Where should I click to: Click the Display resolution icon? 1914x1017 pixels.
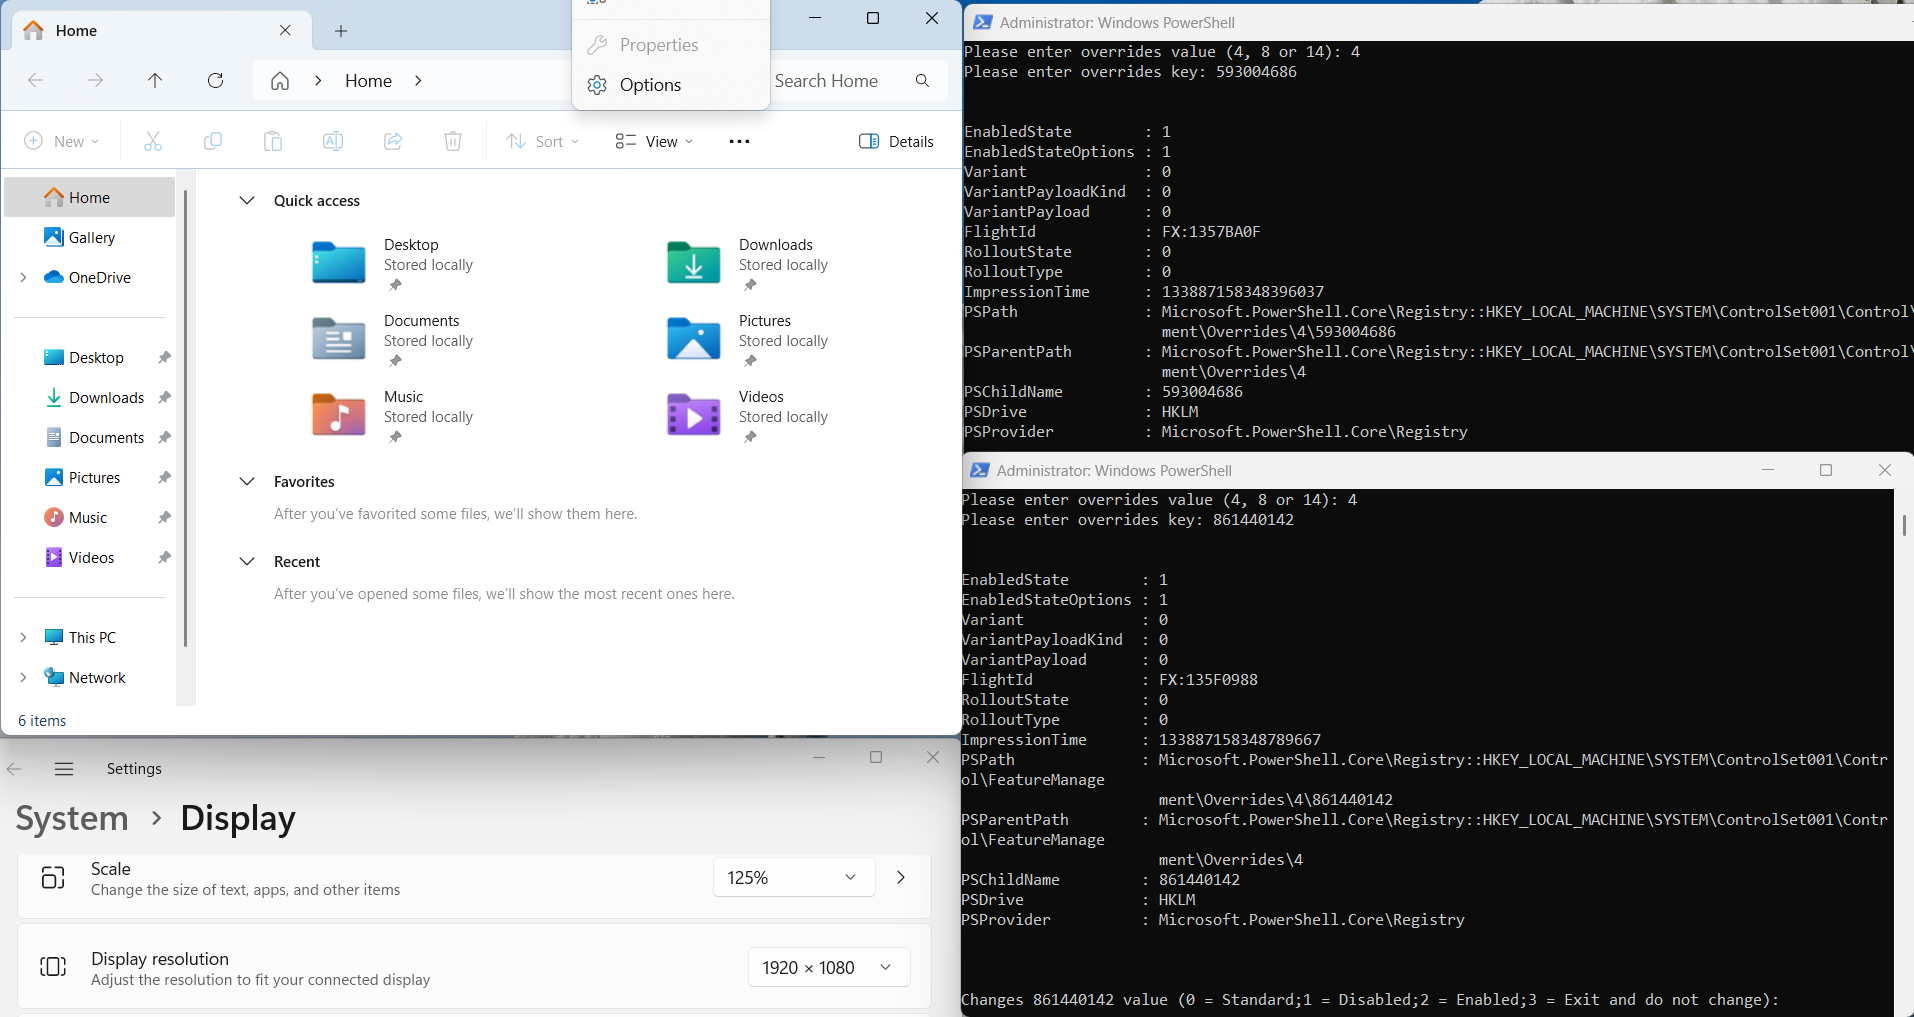point(53,967)
